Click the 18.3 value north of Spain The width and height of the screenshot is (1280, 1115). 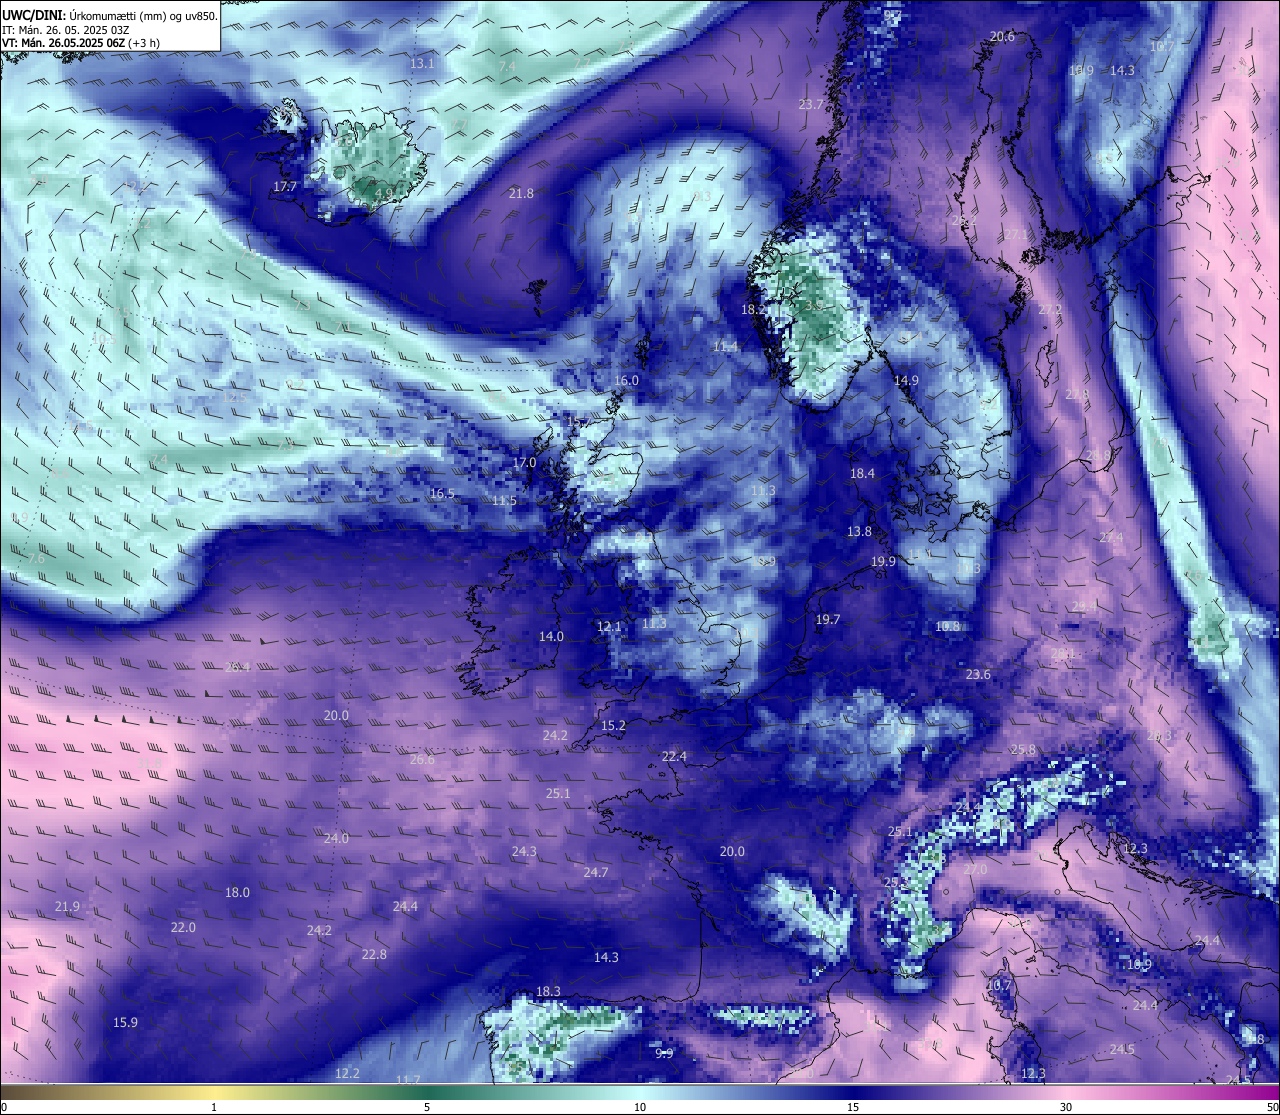tap(548, 992)
